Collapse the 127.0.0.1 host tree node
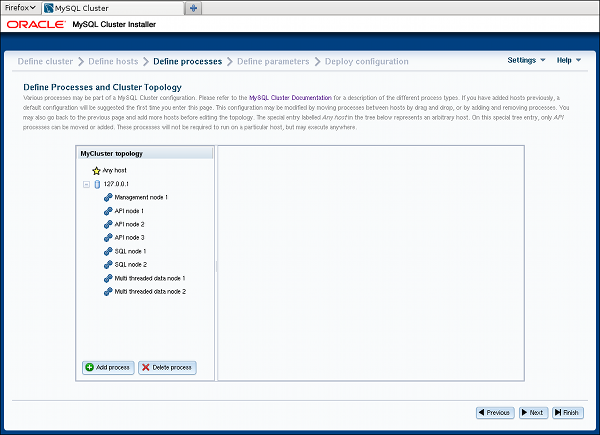This screenshot has height=435, width=600. 86,184
